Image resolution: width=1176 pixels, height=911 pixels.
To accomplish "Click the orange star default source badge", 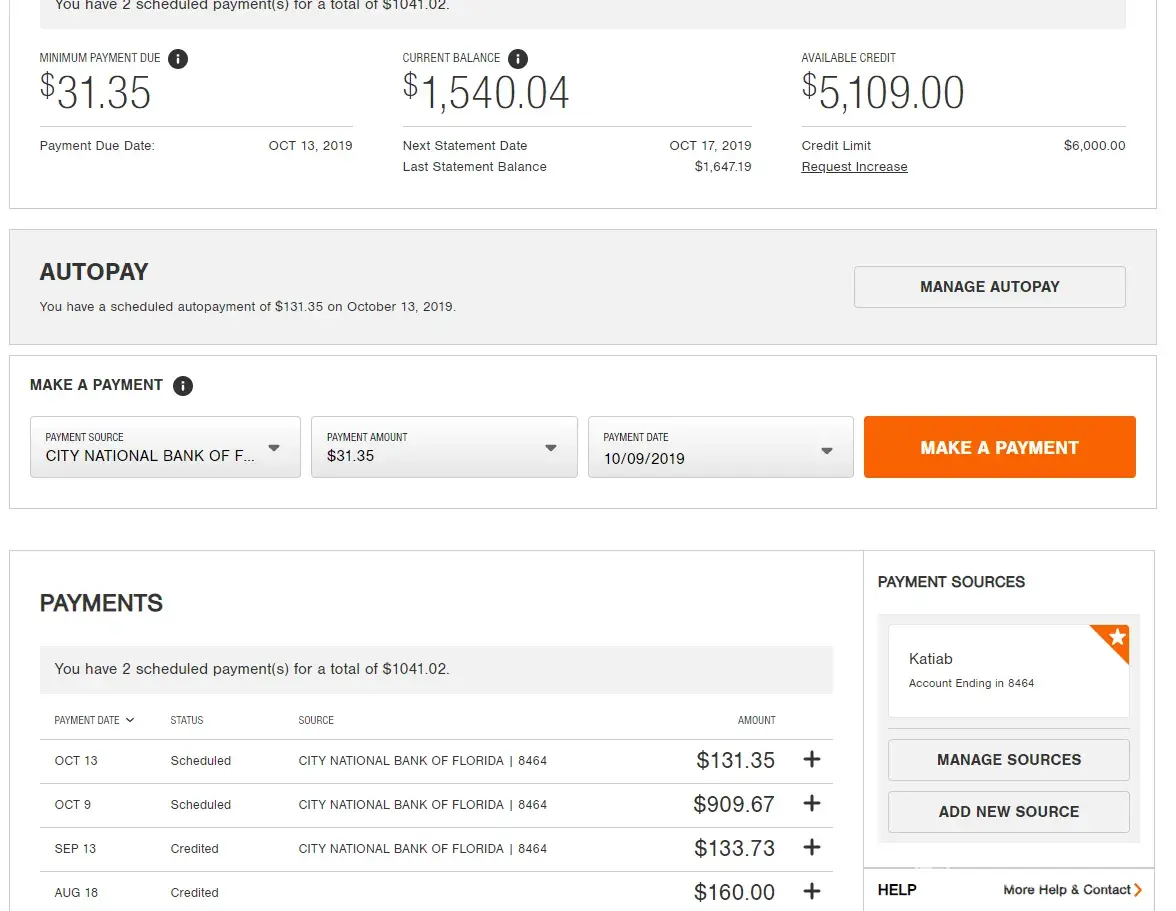I will (1115, 639).
